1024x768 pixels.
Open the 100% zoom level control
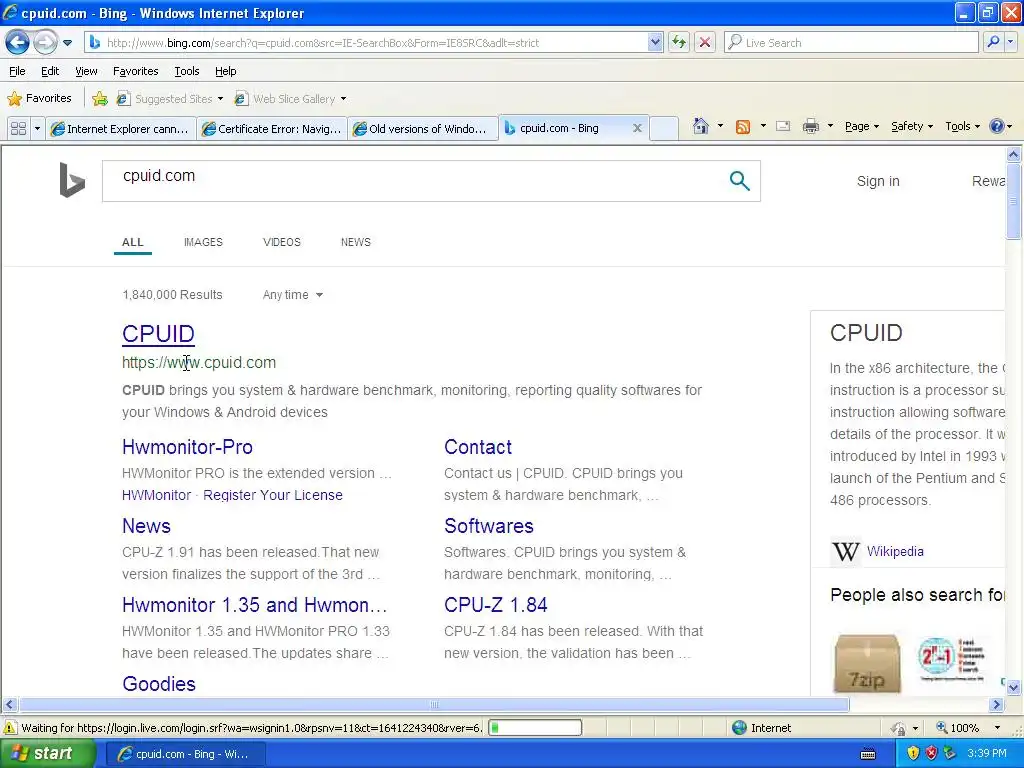coord(968,728)
